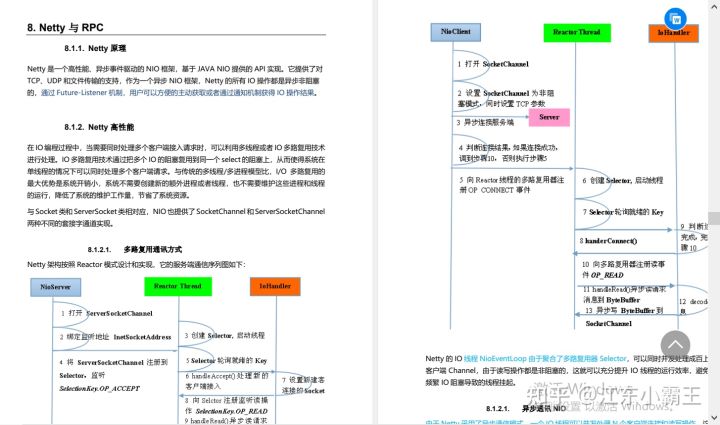Click the text "10 向多路复用器注册读事件"

click(623, 270)
